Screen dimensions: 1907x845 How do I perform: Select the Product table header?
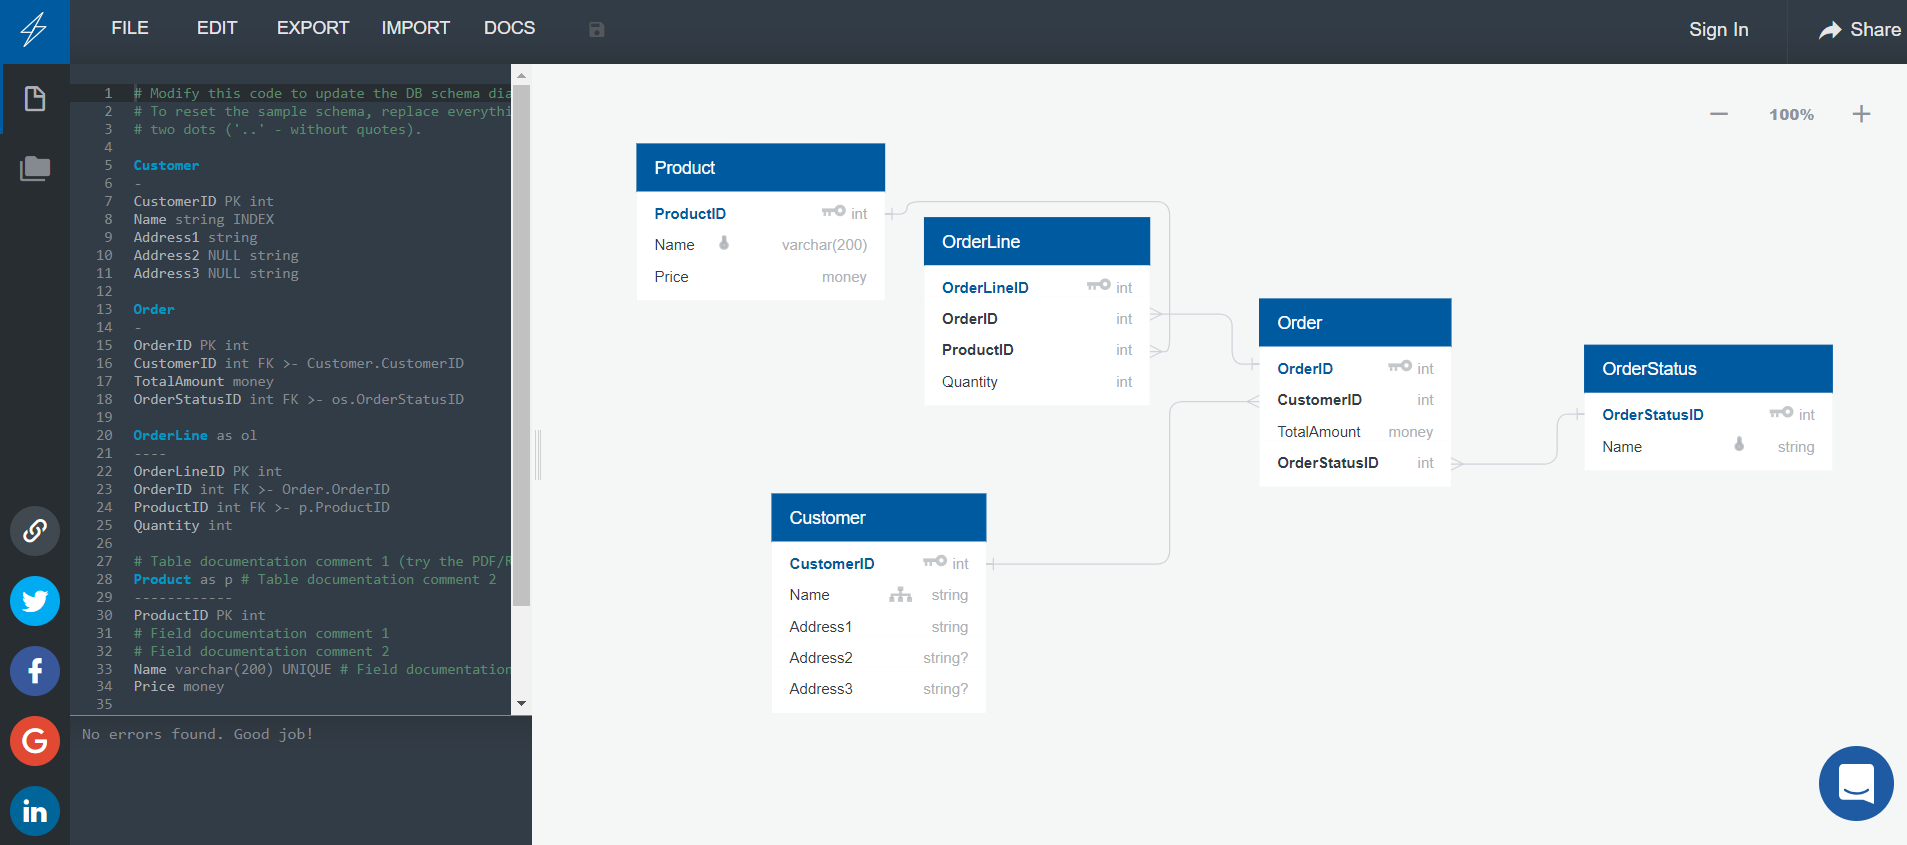click(x=761, y=167)
